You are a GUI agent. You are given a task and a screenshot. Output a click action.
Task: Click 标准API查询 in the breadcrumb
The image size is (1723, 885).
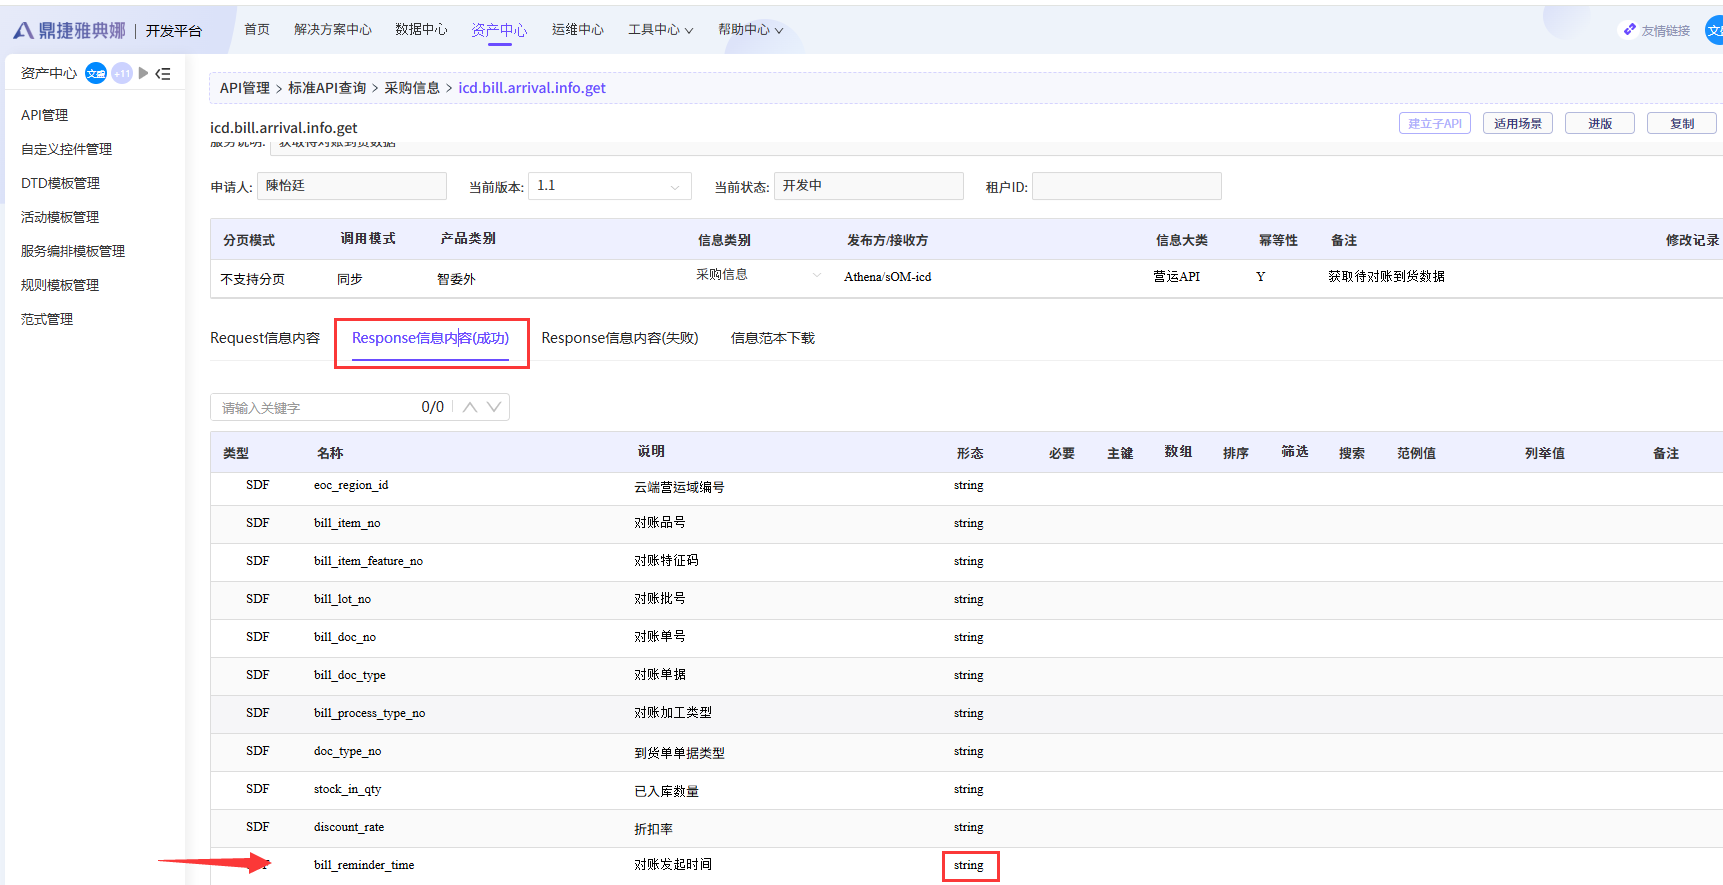tap(327, 88)
